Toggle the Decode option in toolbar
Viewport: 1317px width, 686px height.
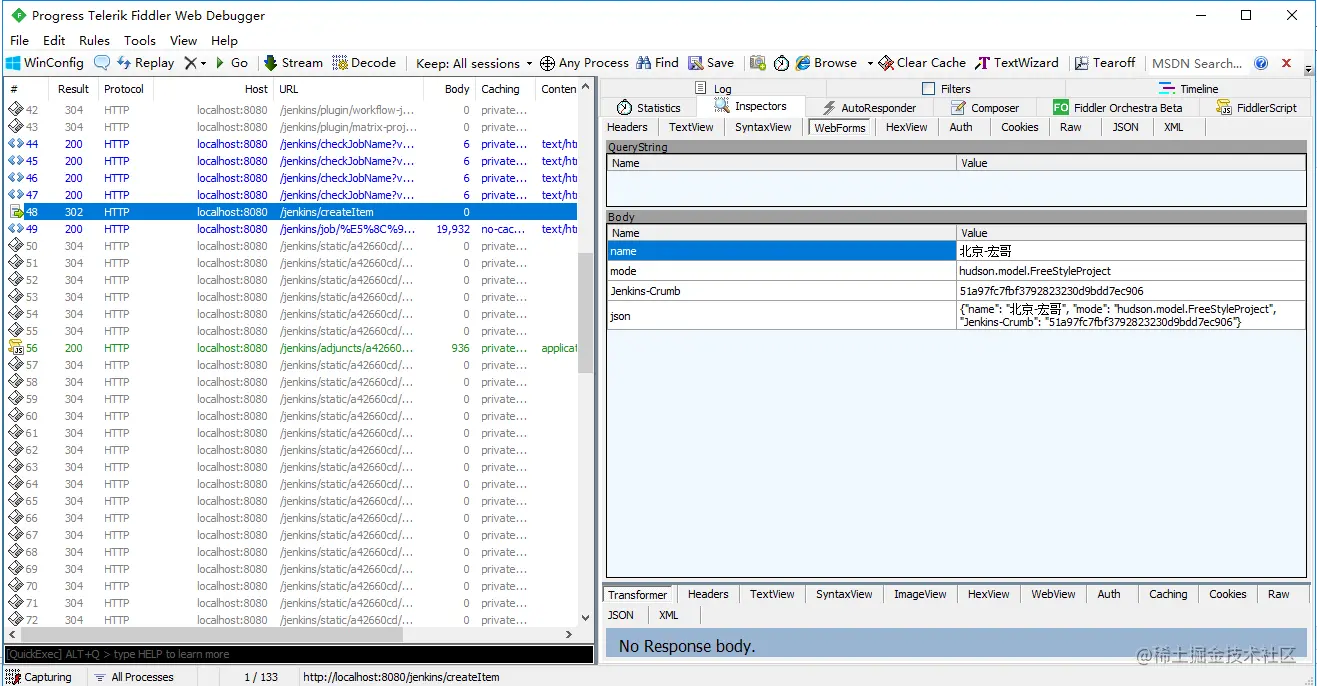pos(364,62)
